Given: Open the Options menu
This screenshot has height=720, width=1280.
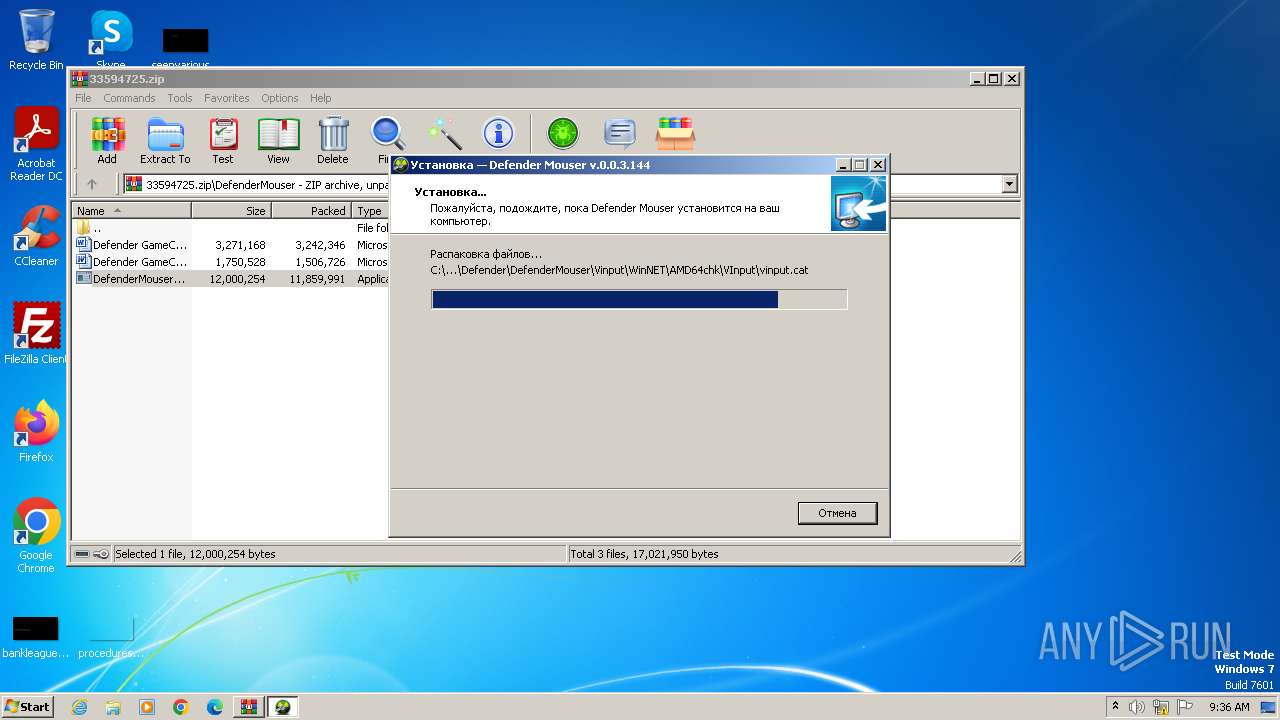Looking at the screenshot, I should [280, 98].
